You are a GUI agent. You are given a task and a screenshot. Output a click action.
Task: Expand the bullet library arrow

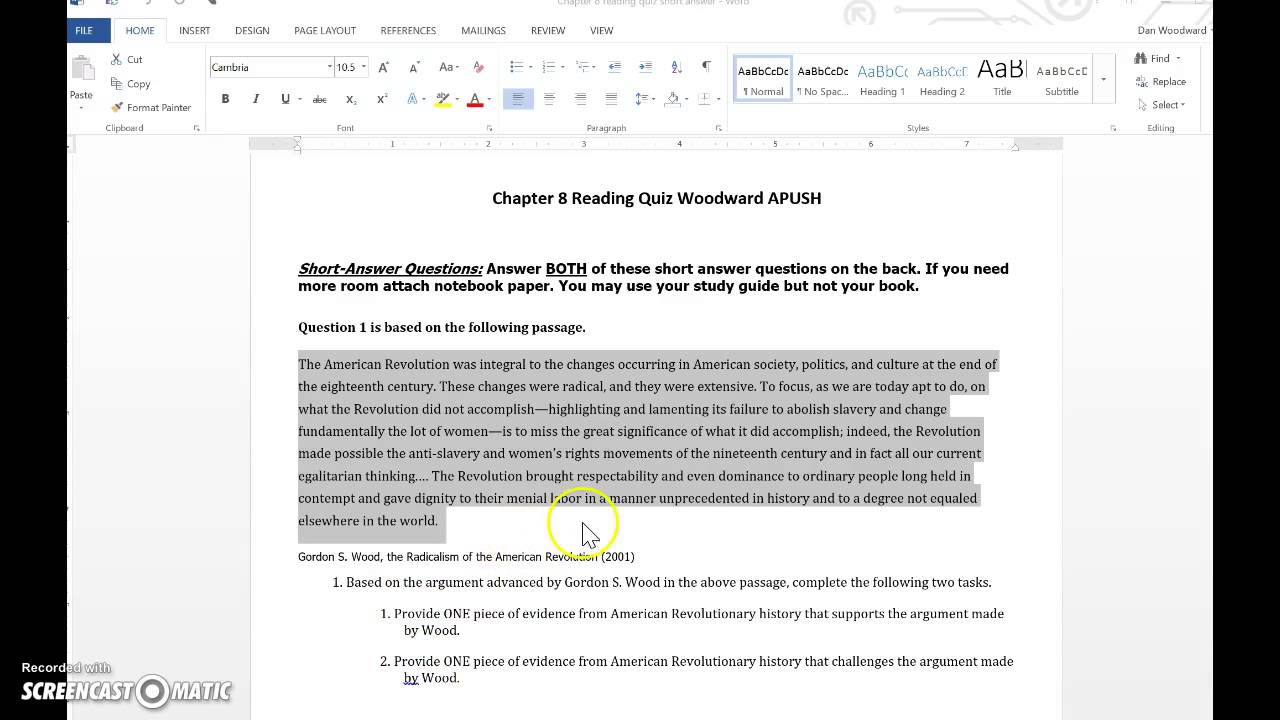[529, 67]
